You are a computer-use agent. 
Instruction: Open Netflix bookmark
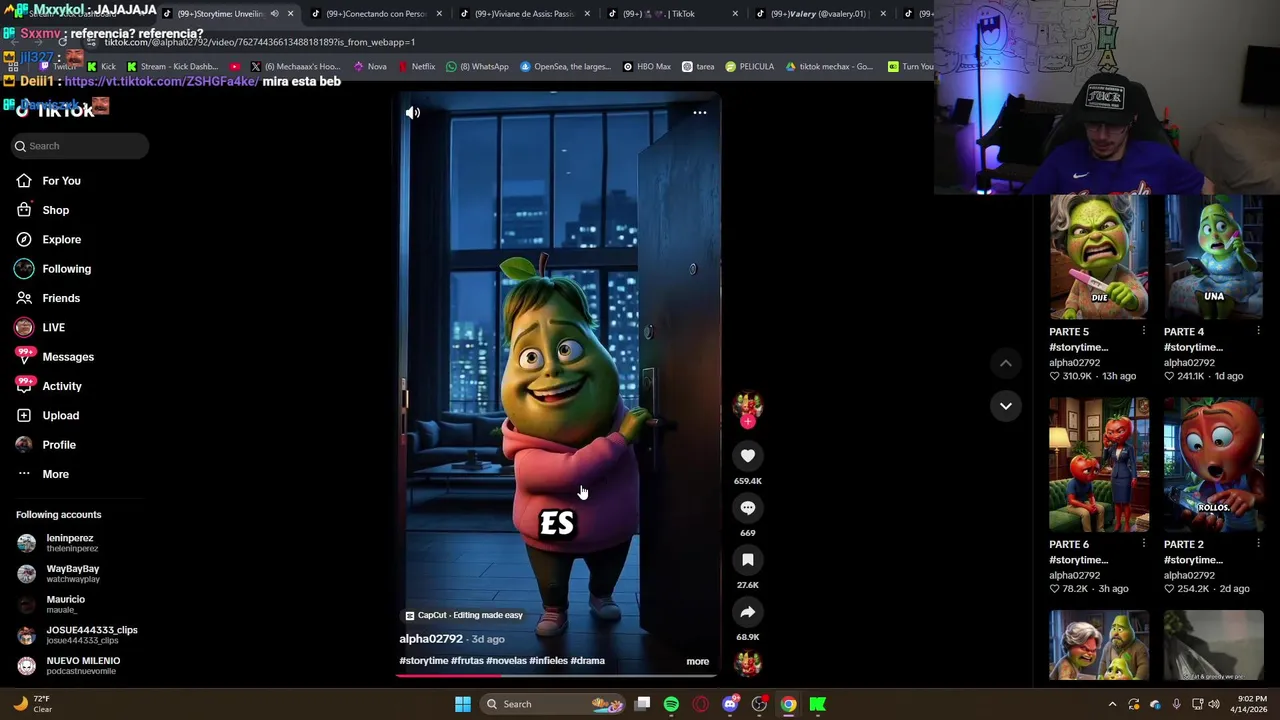(x=416, y=67)
